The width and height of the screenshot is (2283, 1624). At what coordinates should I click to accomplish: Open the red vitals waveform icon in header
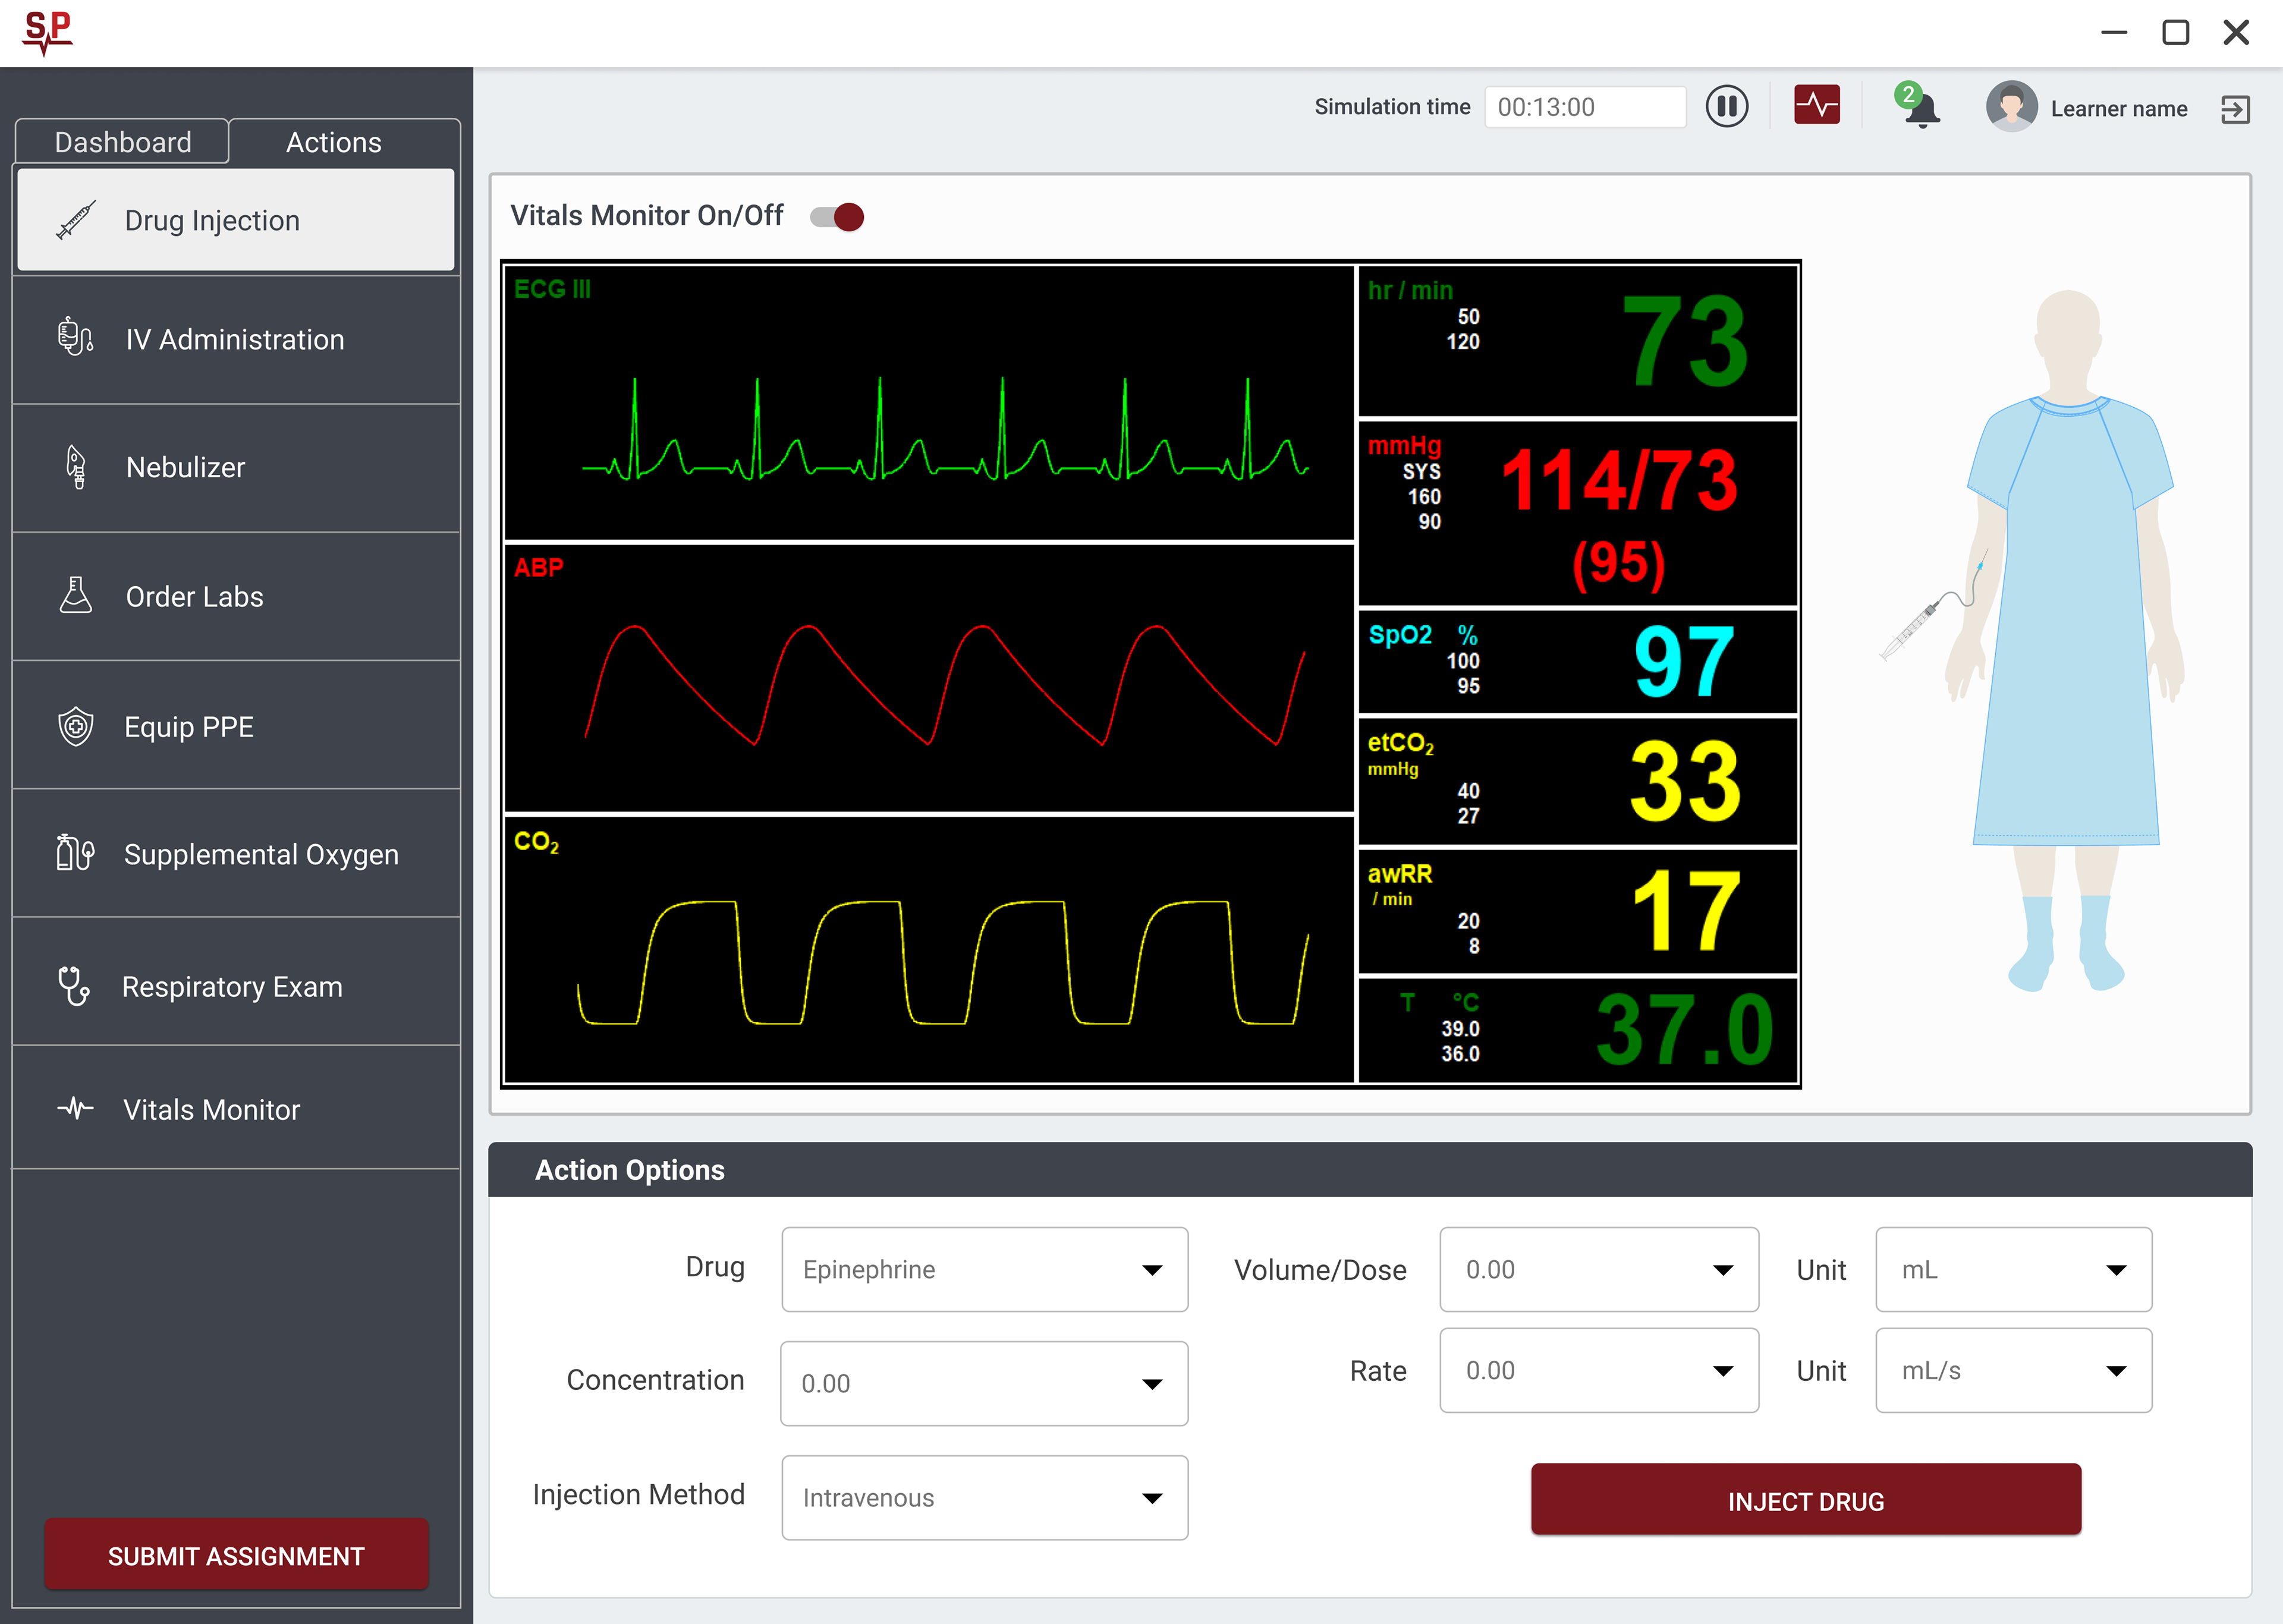pos(1817,105)
